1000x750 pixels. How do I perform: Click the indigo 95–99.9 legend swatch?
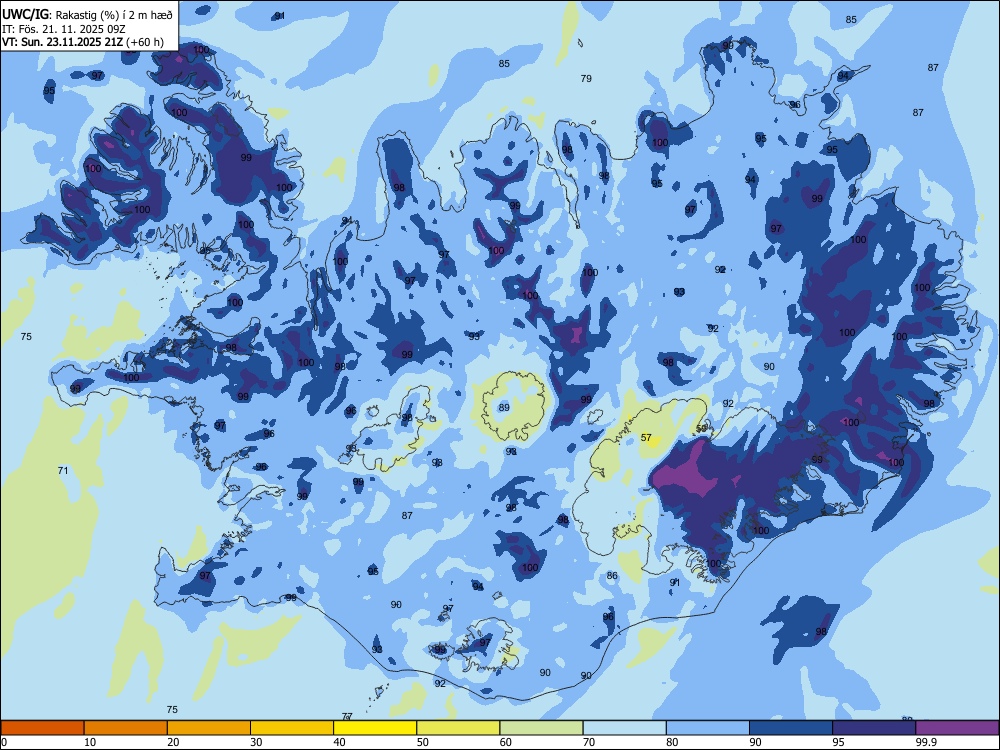(x=874, y=728)
